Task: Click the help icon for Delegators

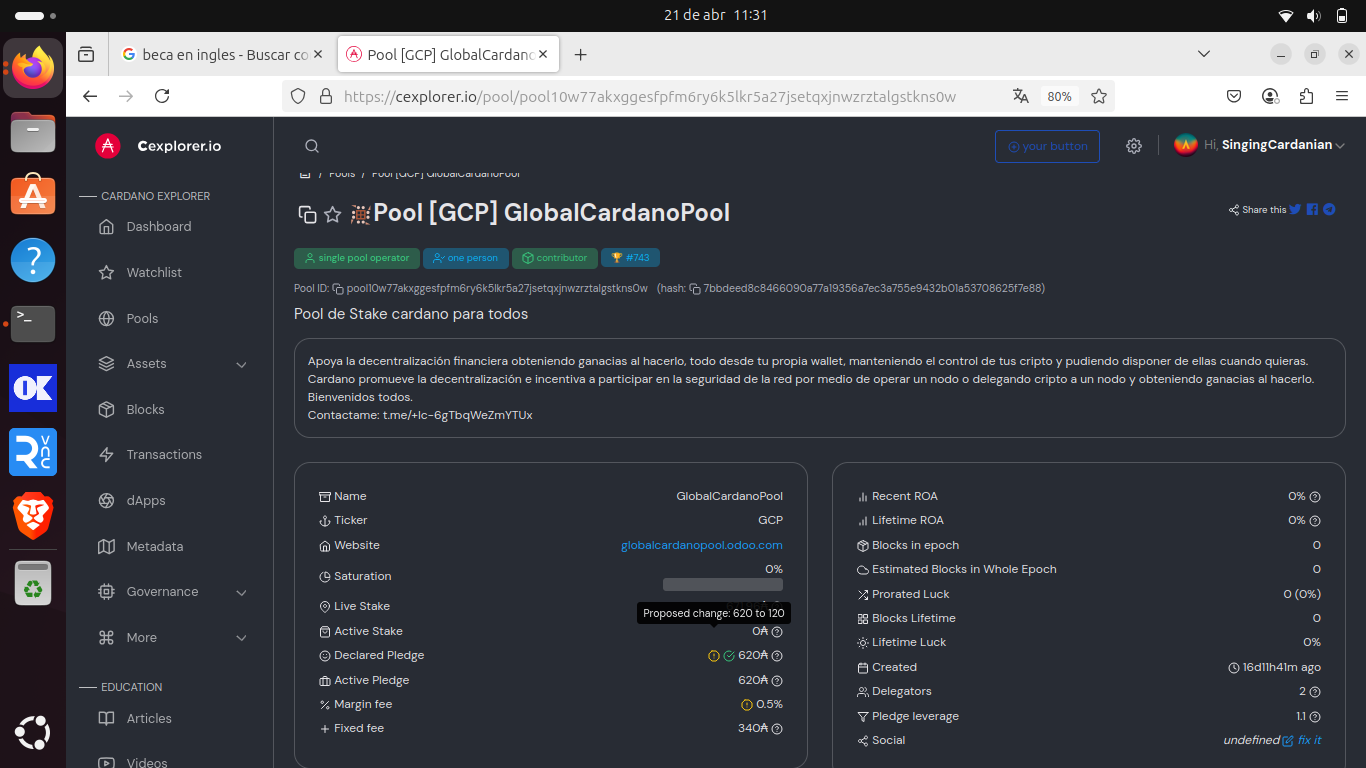Action: click(1315, 692)
